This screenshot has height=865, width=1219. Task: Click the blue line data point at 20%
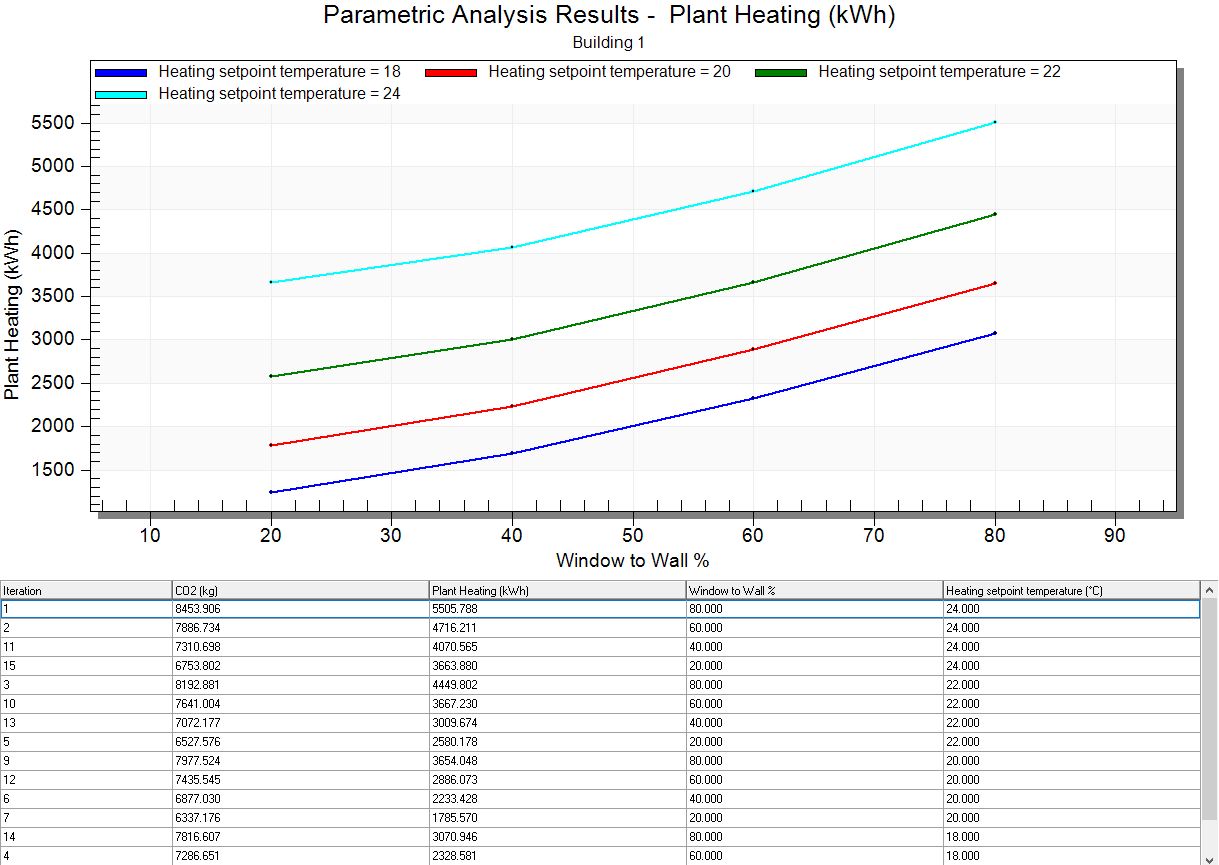pyautogui.click(x=271, y=492)
